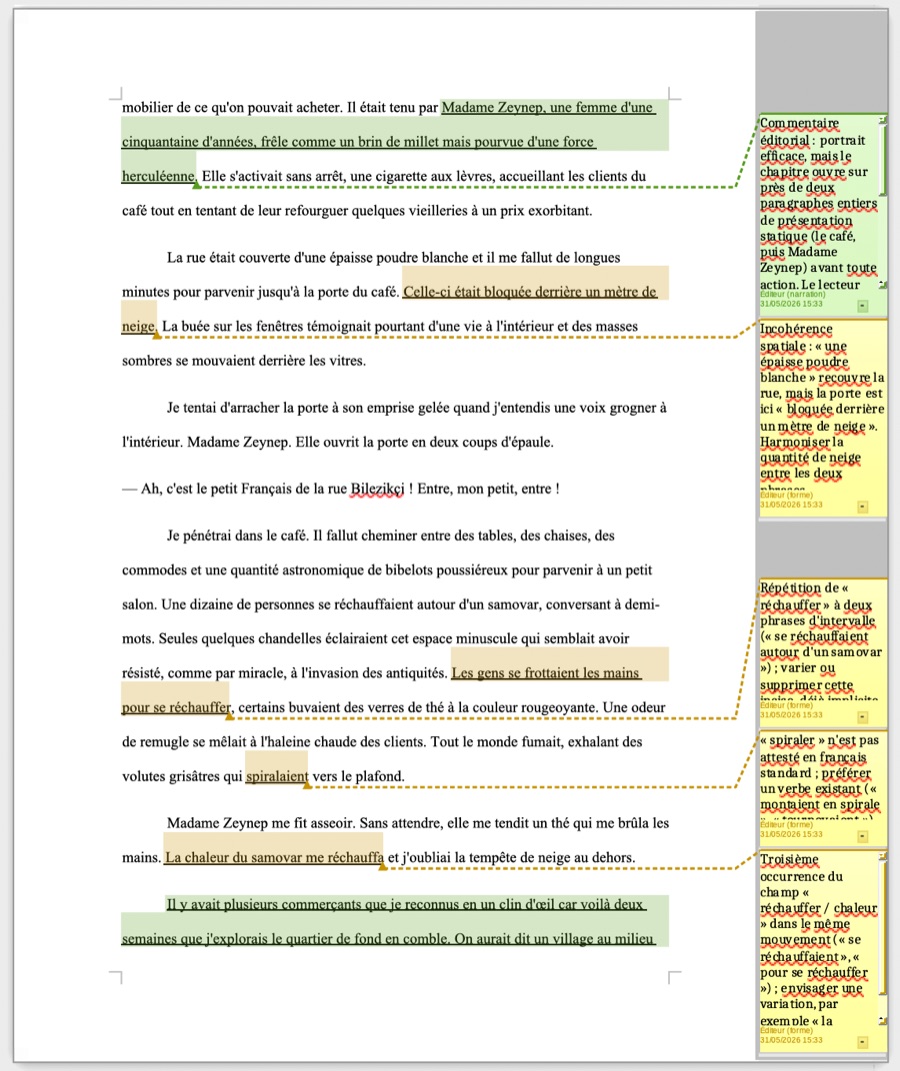Click the 'Éditeur (forme)' label of the 'Incohérence spatiale' comment

point(787,495)
